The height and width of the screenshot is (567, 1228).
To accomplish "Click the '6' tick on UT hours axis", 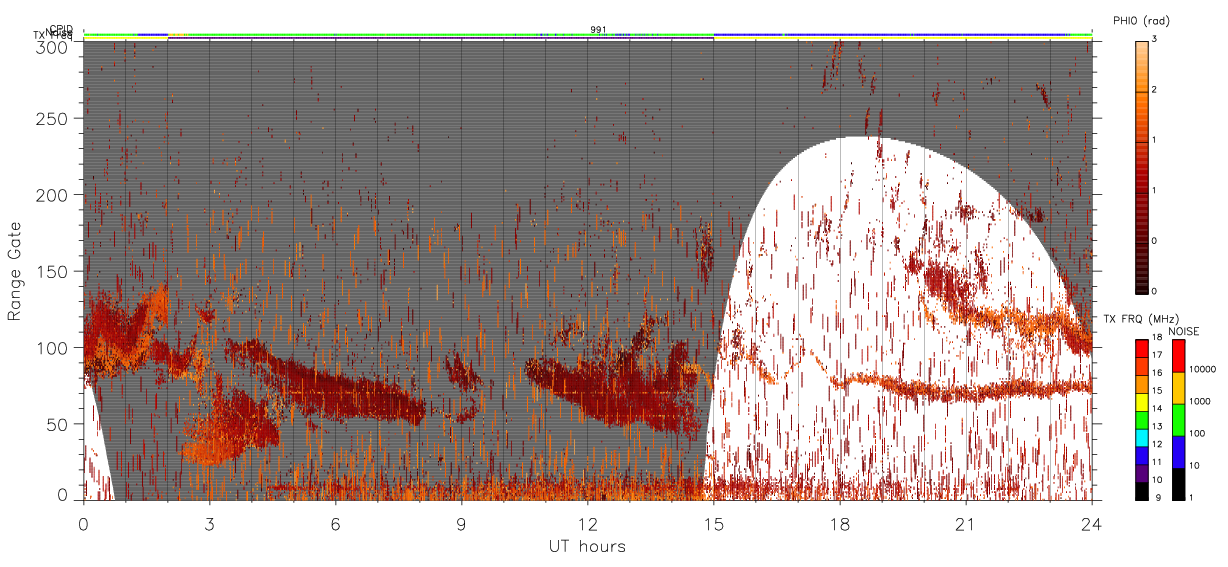I will tap(335, 524).
